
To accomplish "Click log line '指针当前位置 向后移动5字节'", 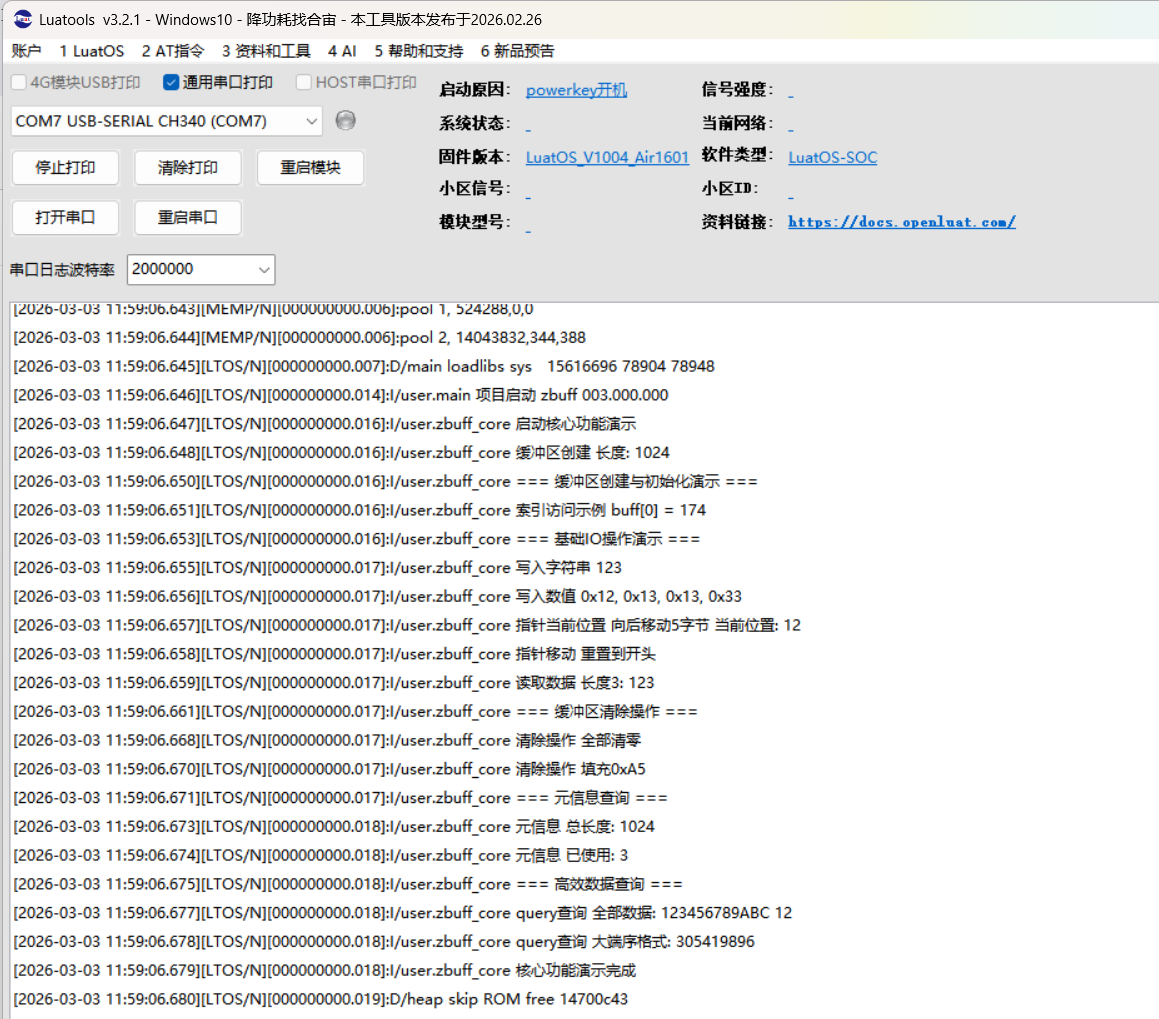I will point(407,626).
